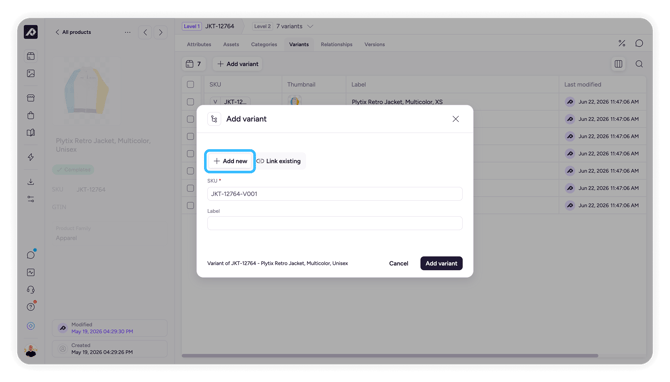The image size is (670, 382).
Task: Open the column settings icon
Action: pos(618,64)
